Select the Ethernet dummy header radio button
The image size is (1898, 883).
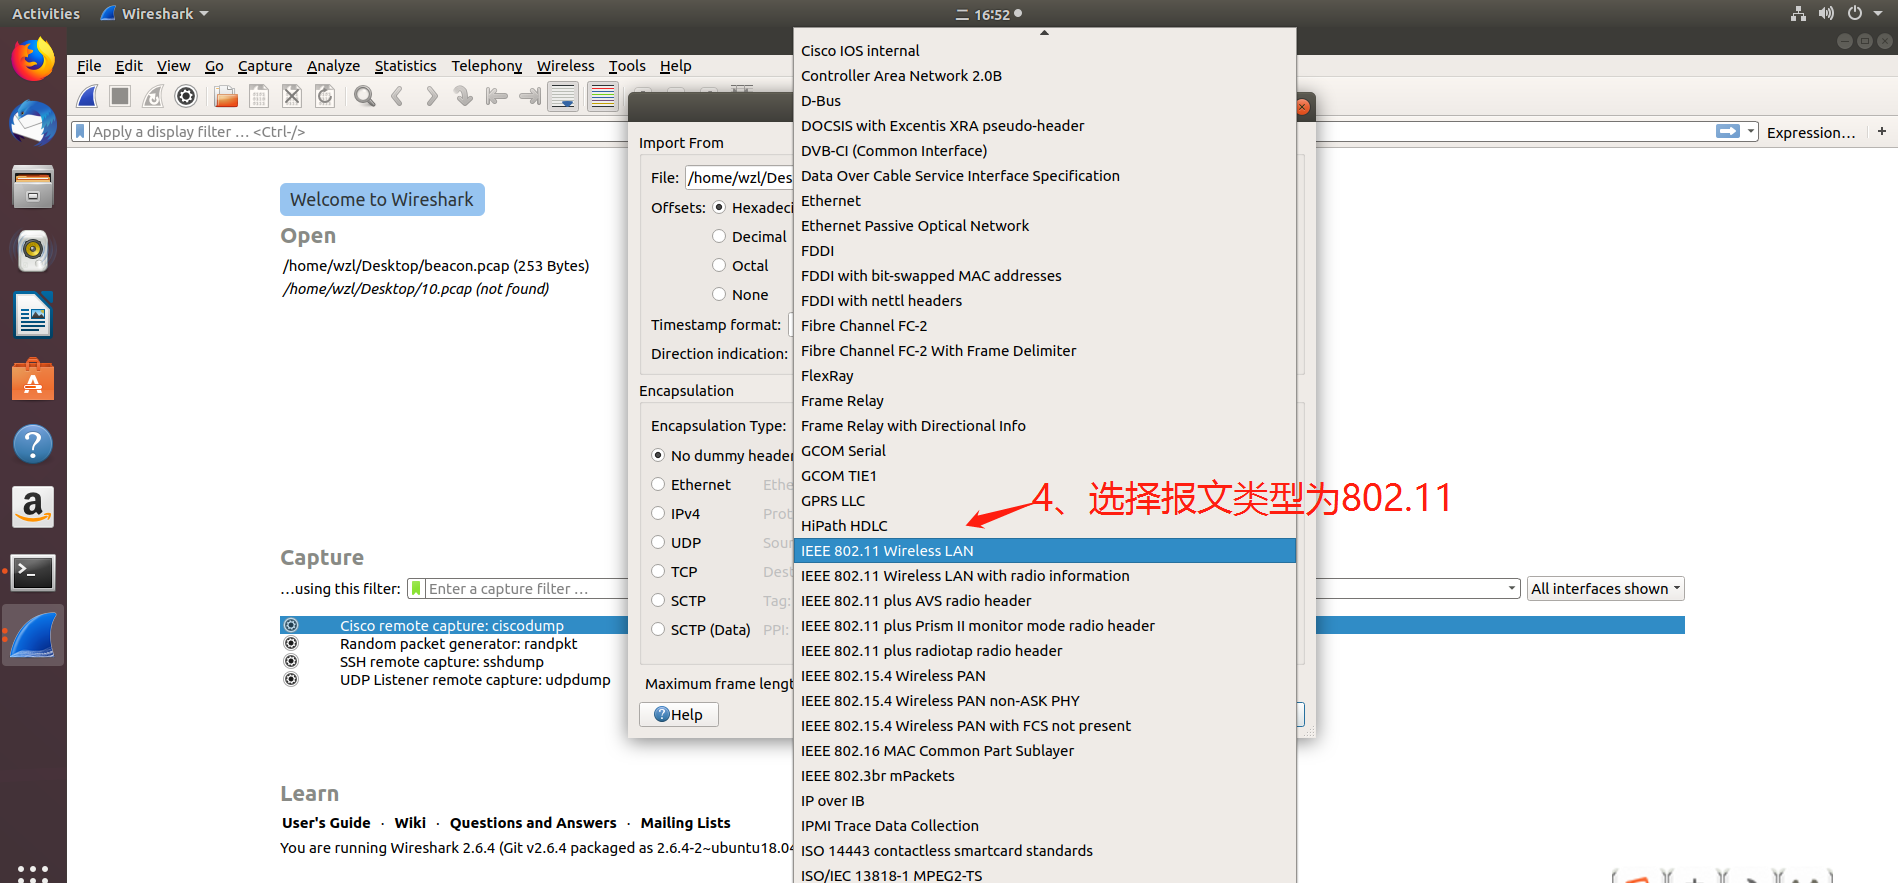(x=658, y=484)
